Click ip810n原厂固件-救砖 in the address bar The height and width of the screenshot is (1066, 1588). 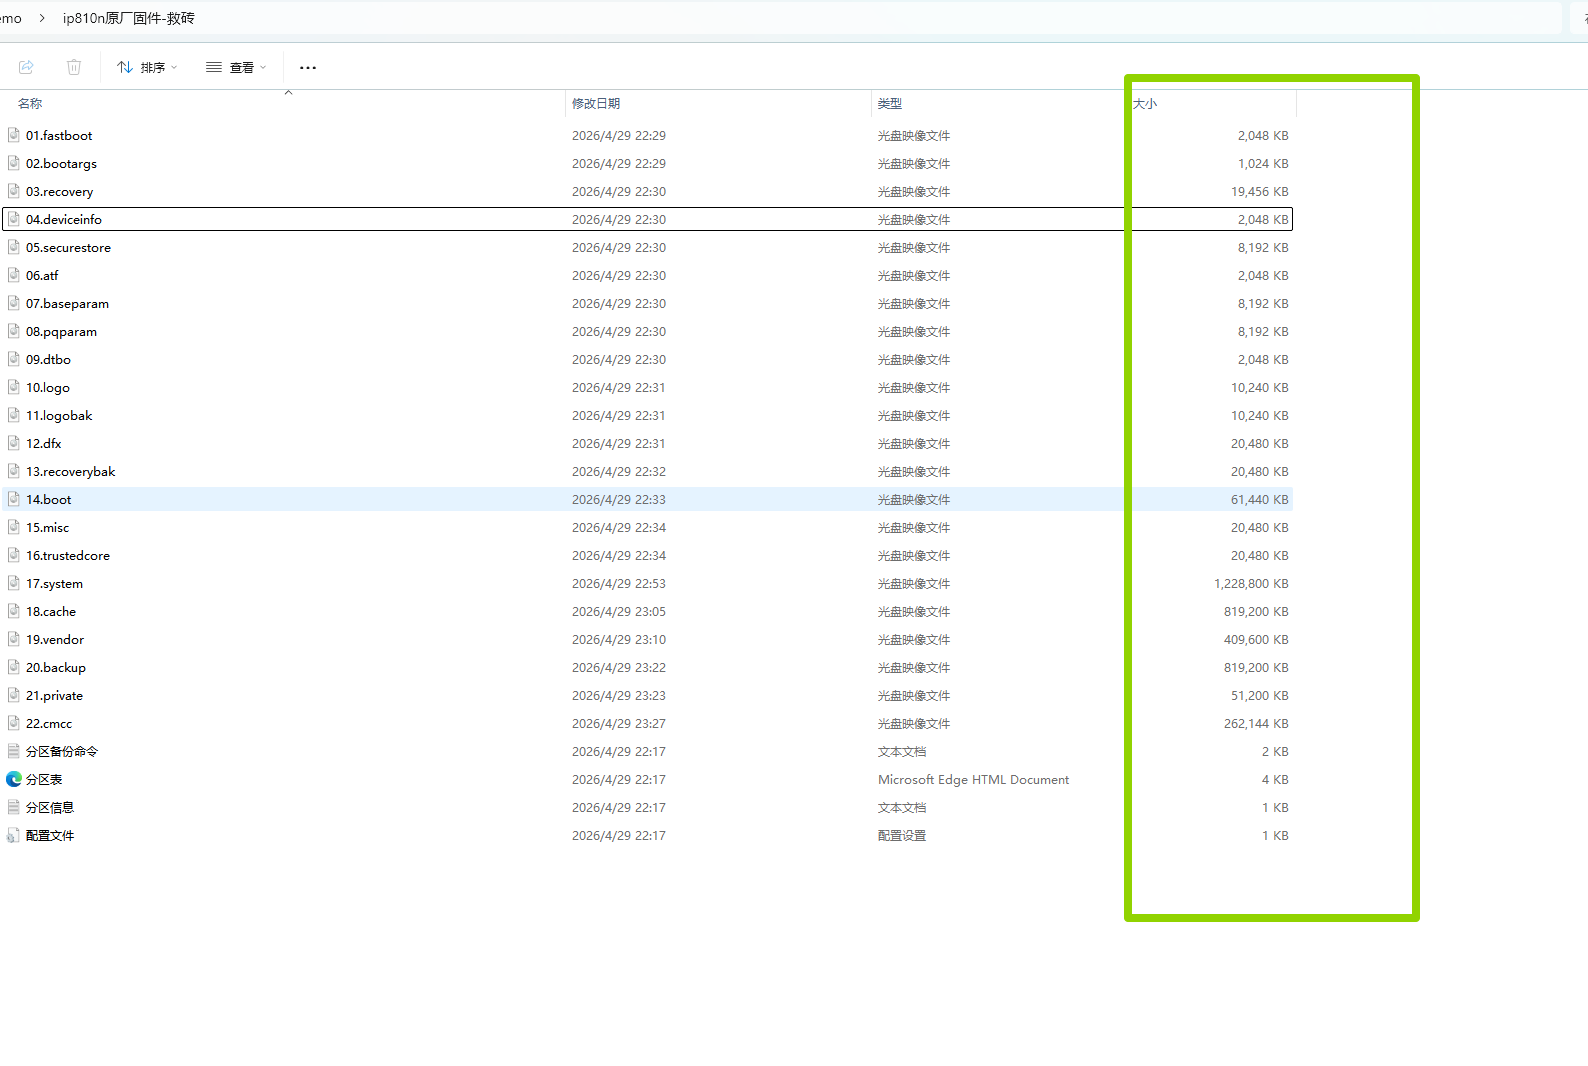click(x=129, y=18)
